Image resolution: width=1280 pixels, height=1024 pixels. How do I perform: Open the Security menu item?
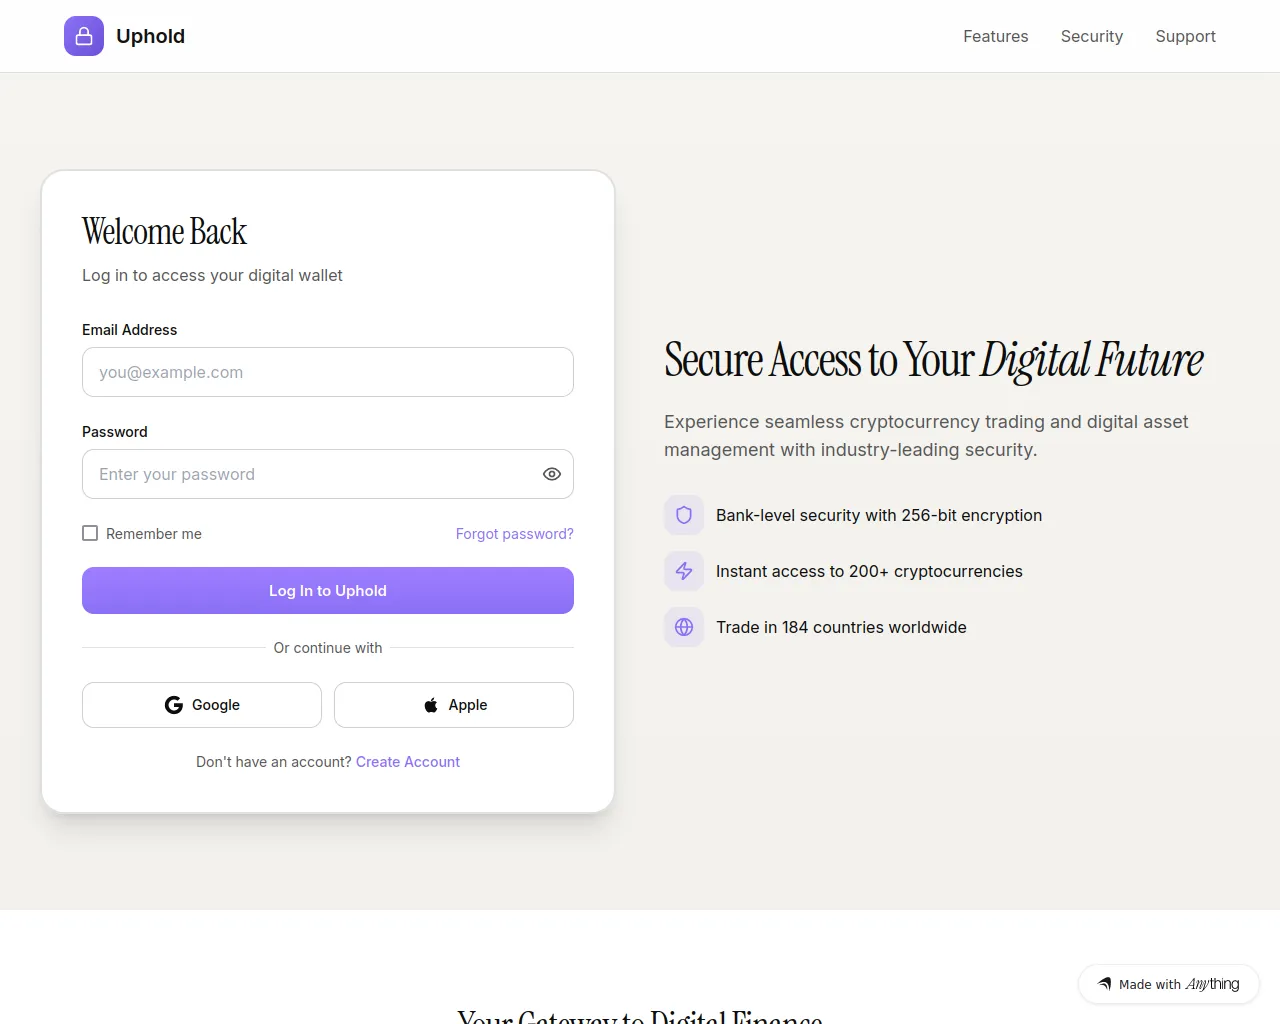(1091, 36)
